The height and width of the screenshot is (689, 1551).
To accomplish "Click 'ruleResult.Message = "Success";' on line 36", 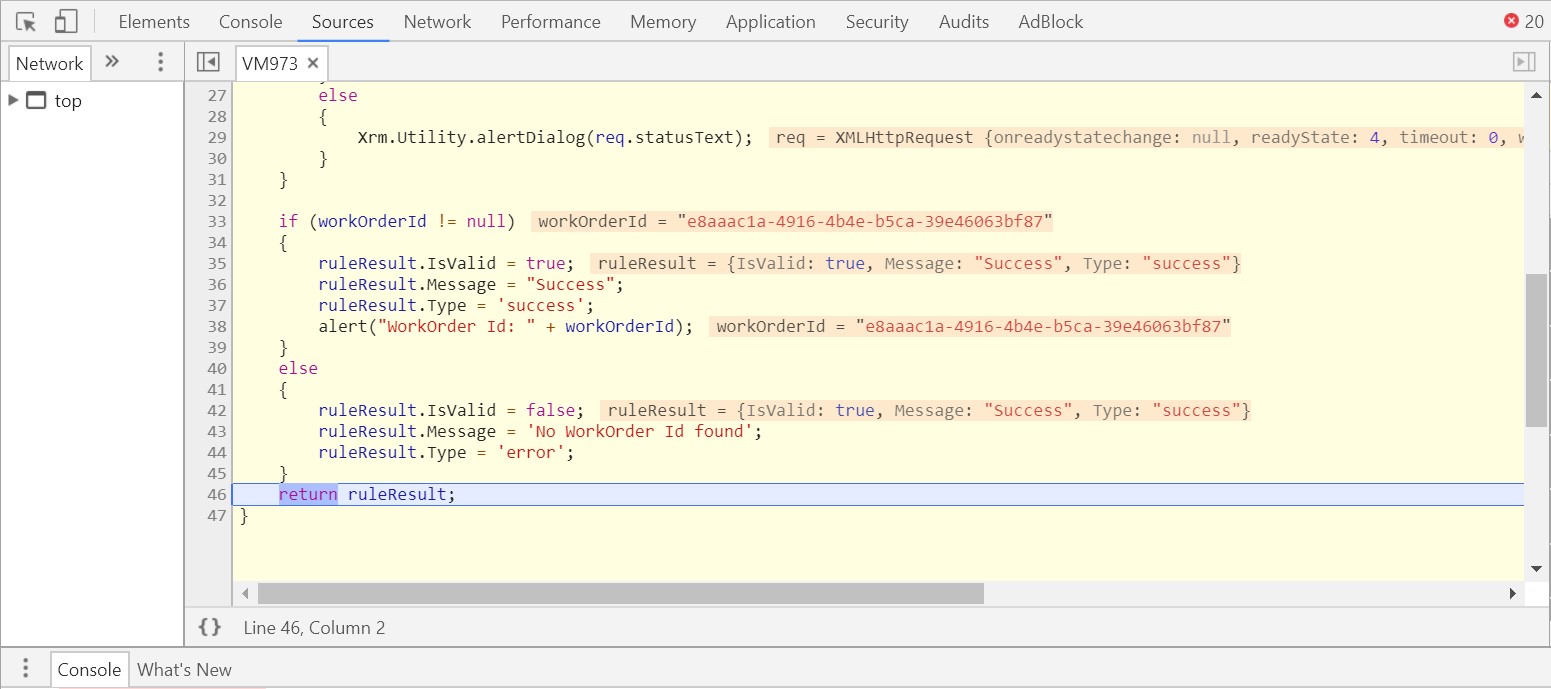I will pos(471,284).
